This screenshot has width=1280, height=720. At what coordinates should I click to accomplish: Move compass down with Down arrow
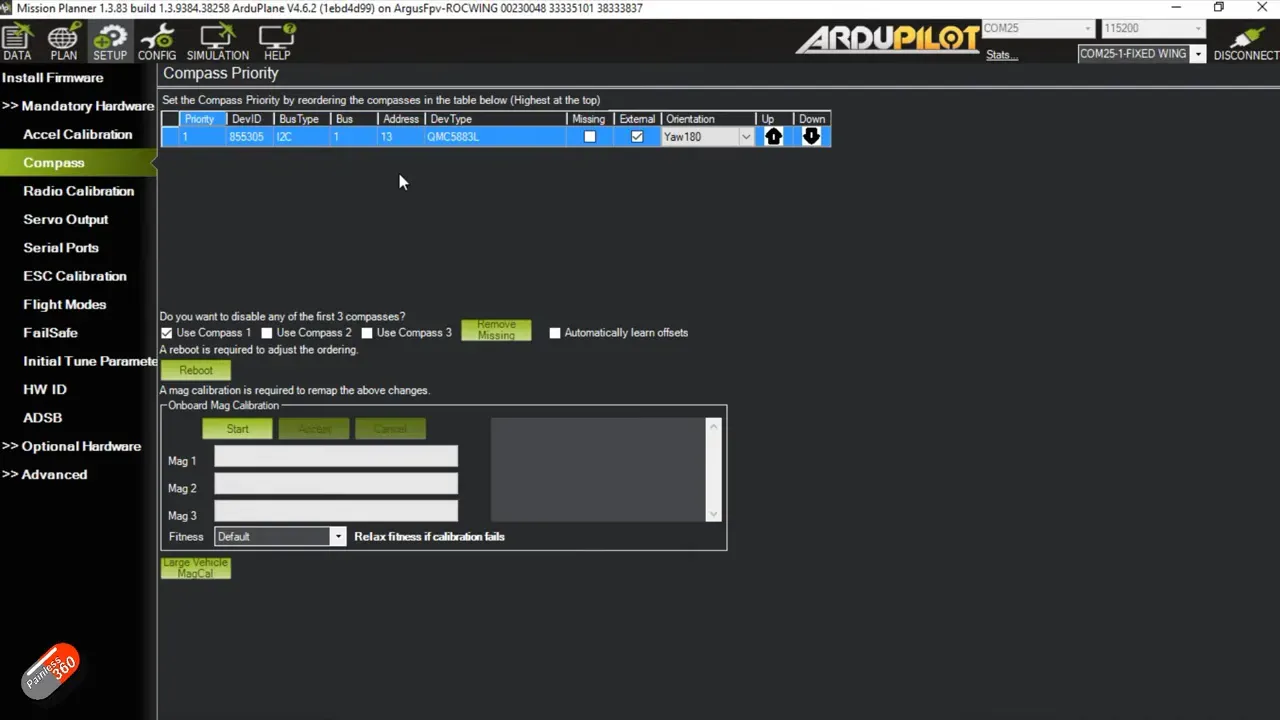click(811, 137)
